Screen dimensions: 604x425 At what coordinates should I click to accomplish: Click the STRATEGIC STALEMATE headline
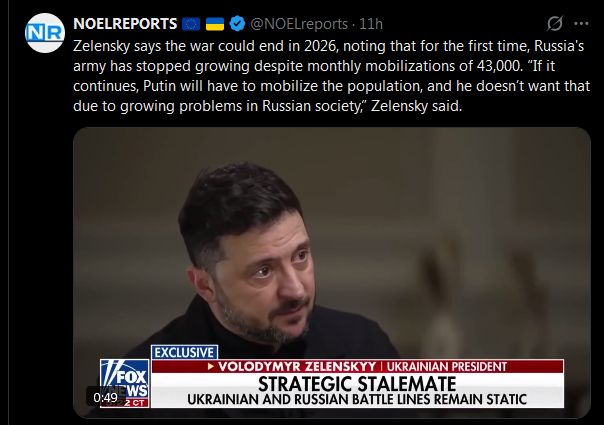click(x=357, y=384)
